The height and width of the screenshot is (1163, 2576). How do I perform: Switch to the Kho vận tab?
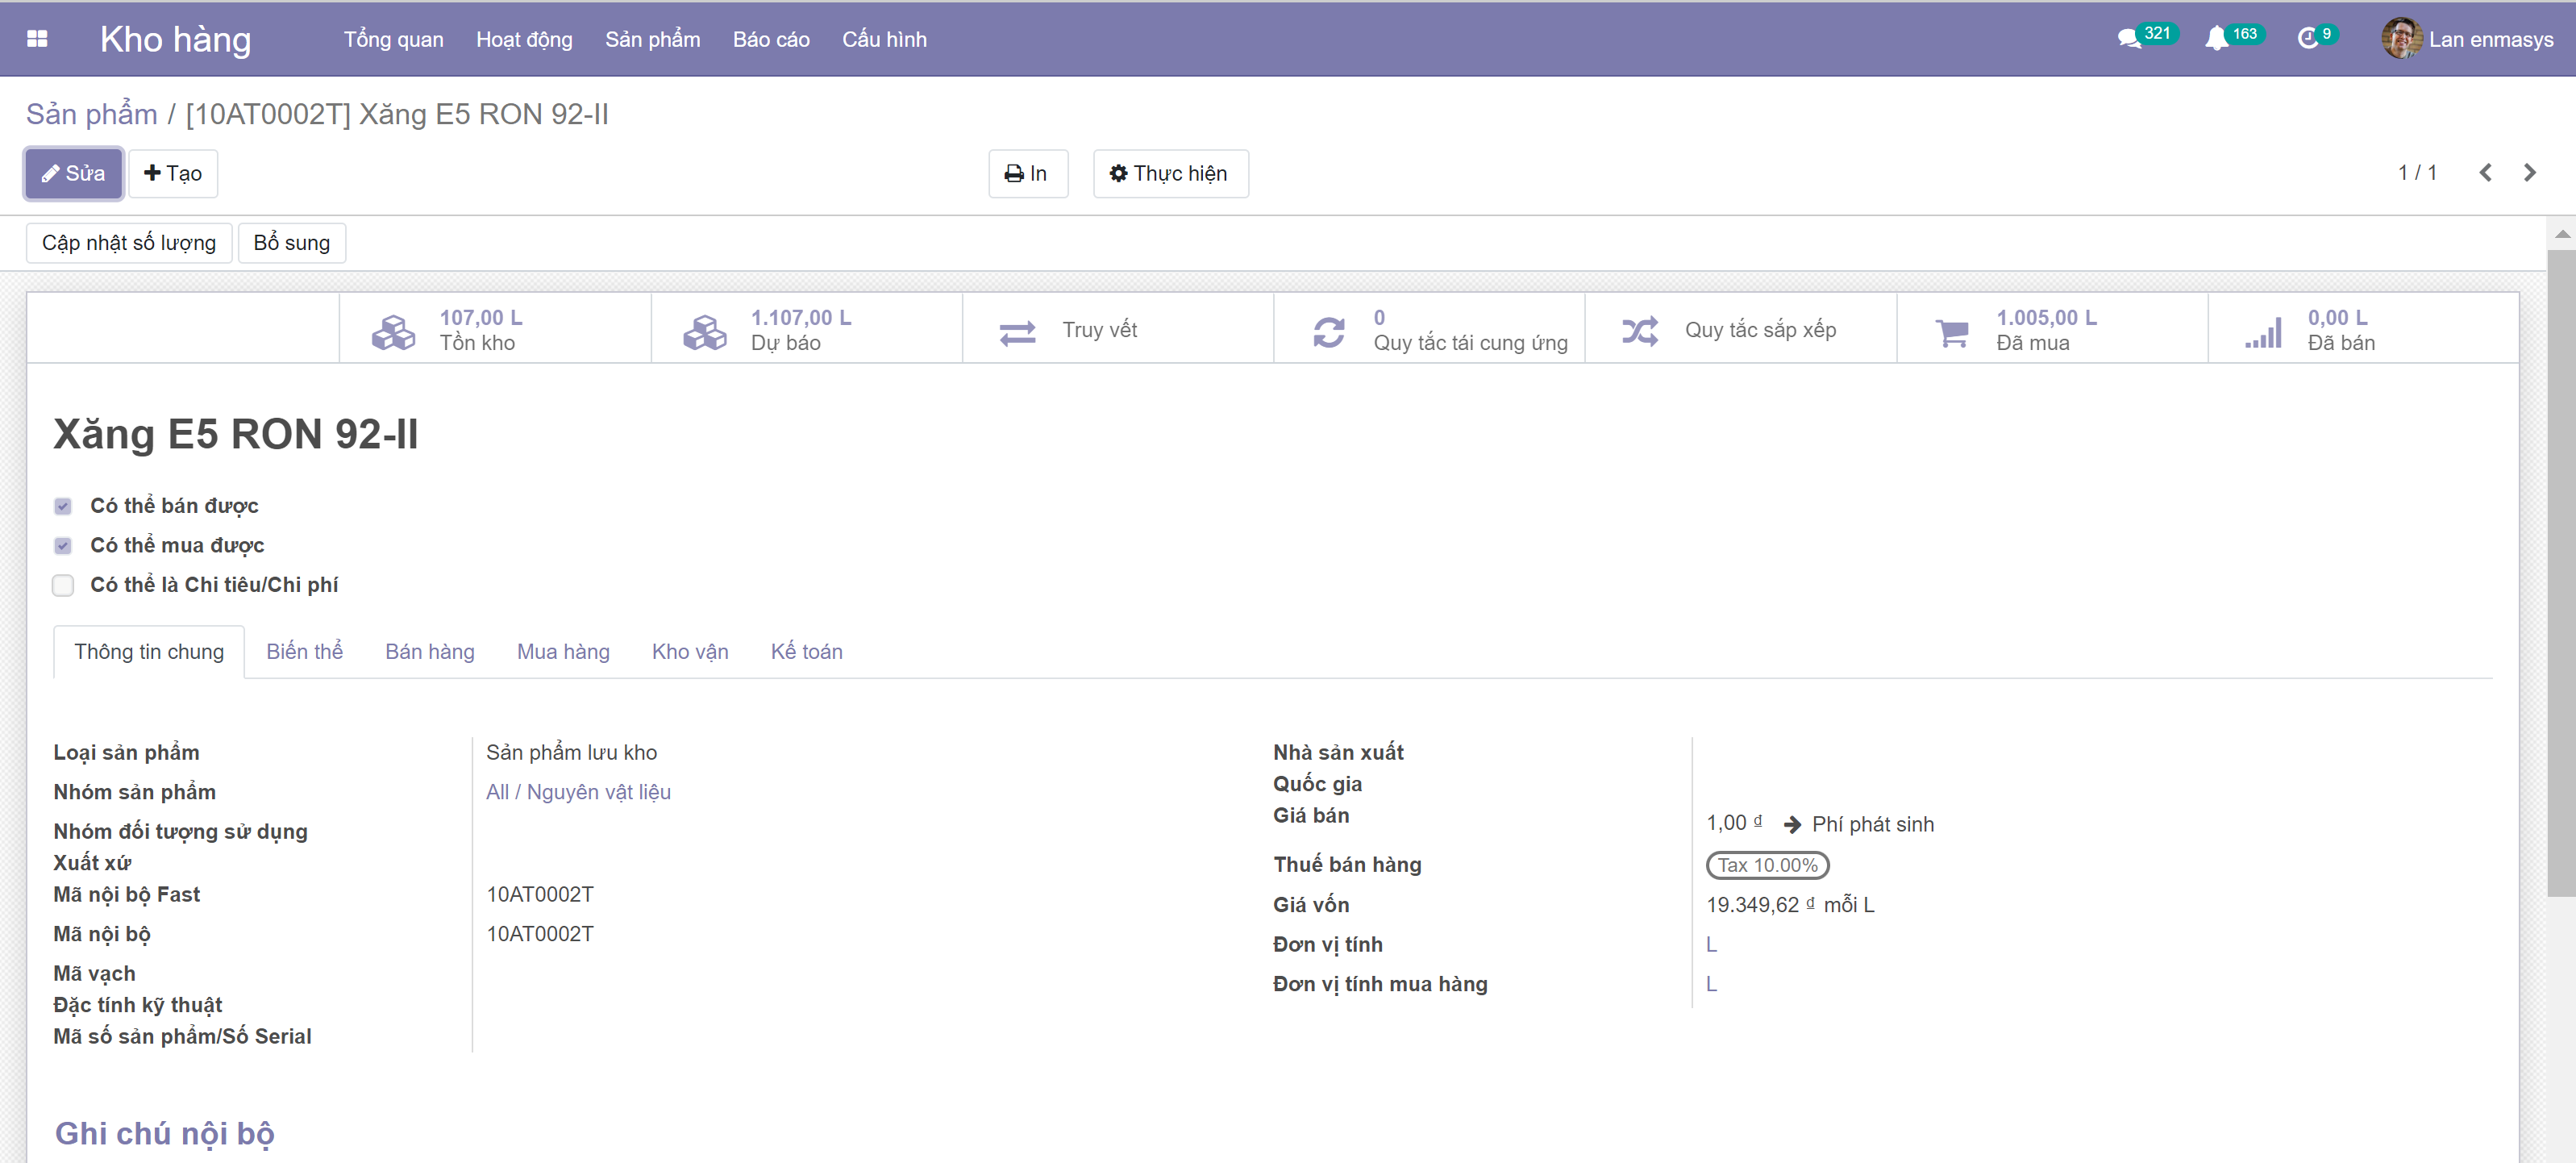click(x=689, y=652)
